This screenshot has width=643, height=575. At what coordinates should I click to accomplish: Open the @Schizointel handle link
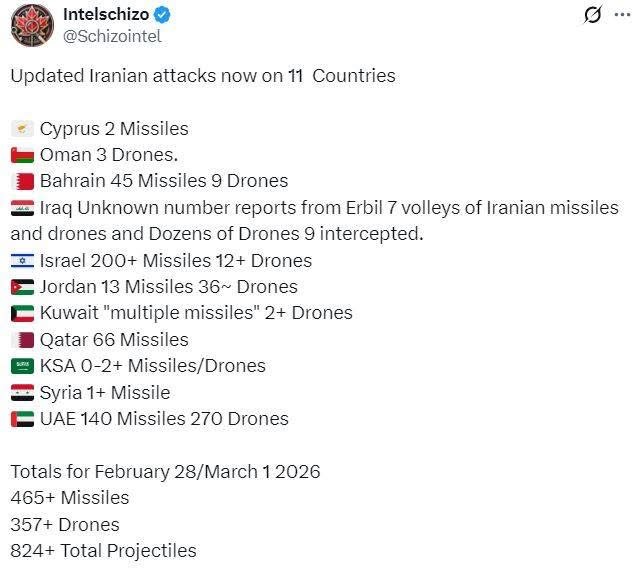click(x=112, y=36)
